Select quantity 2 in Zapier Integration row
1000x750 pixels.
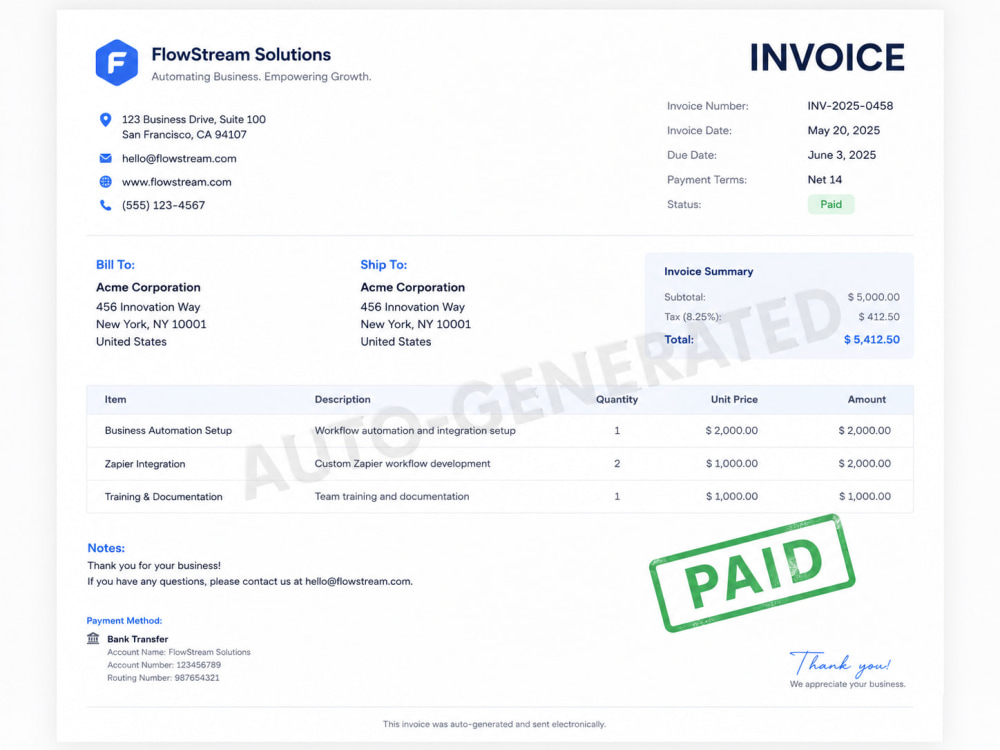point(617,464)
